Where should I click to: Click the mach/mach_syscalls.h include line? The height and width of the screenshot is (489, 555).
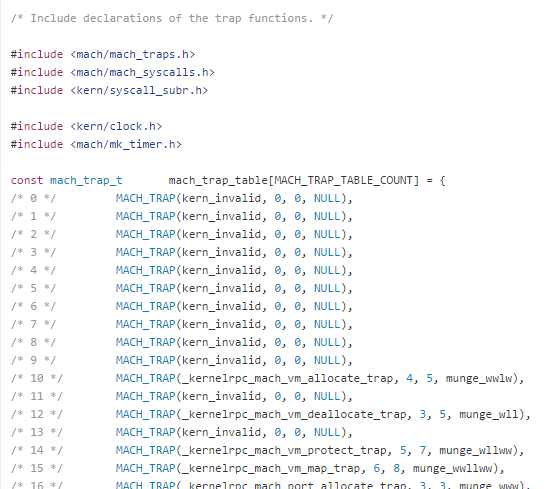113,72
